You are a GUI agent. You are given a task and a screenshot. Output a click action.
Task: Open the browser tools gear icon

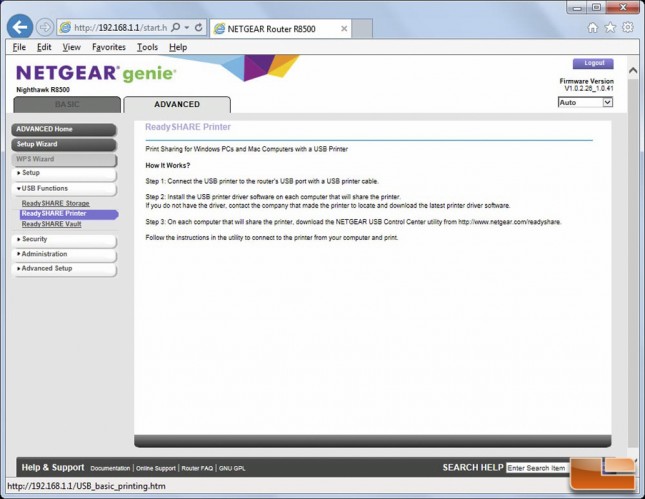628,28
